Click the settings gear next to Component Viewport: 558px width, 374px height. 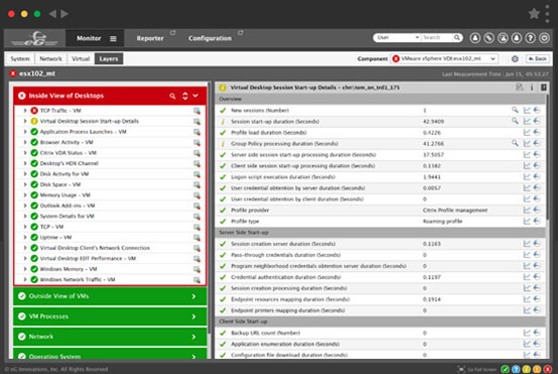point(515,59)
